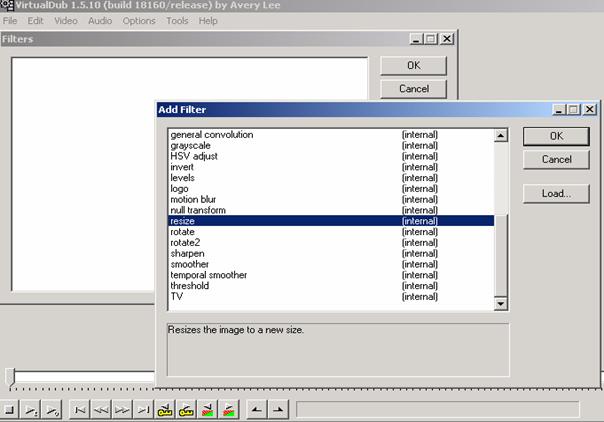Open the Tools menu
The width and height of the screenshot is (604, 422).
click(x=177, y=21)
